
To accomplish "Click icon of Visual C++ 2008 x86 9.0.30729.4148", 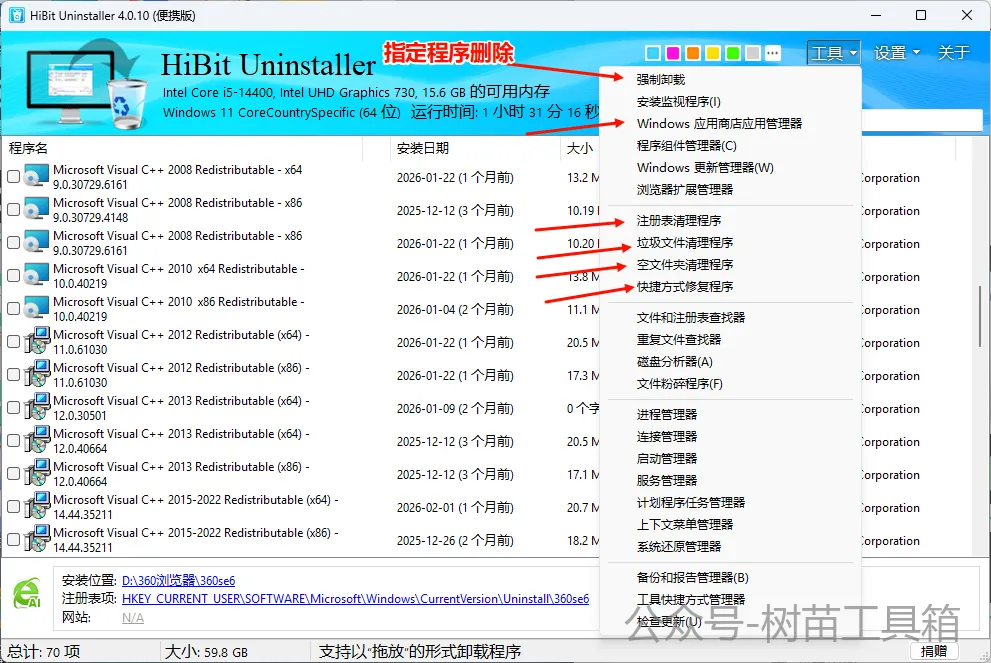I will click(36, 209).
